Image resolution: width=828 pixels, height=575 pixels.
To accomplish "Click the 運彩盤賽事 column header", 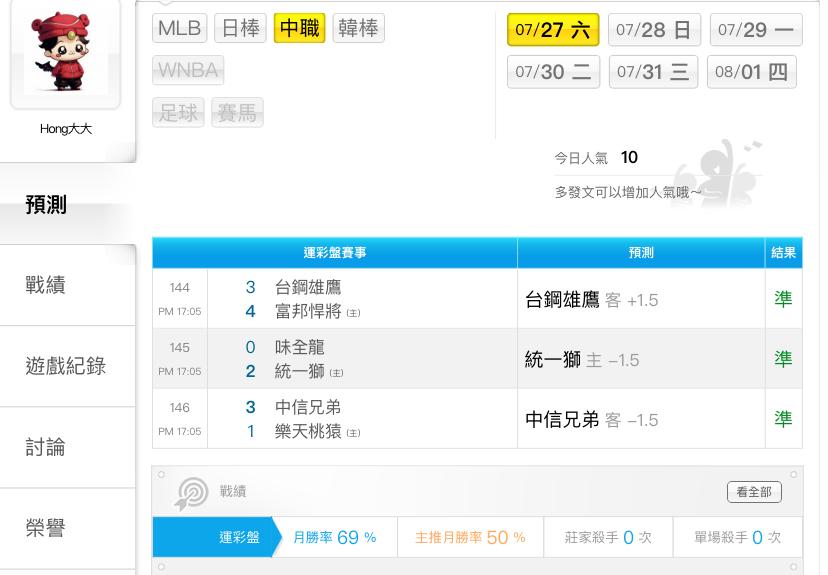I will (335, 253).
